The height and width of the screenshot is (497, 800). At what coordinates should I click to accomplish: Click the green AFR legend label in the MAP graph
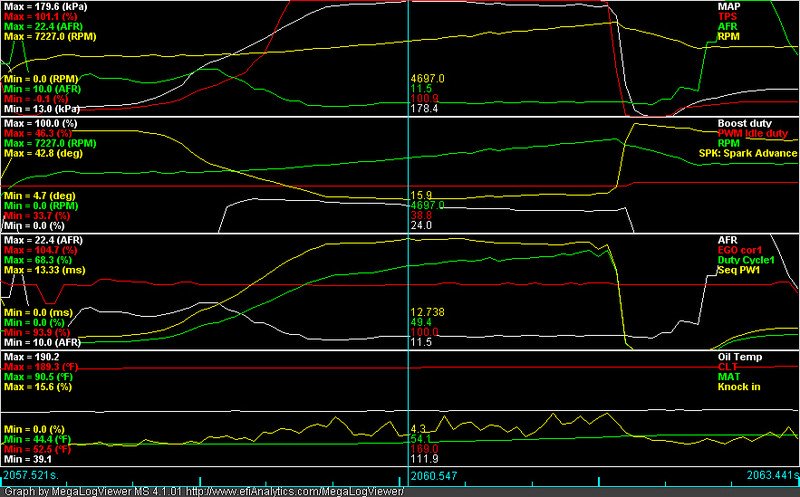[728, 27]
